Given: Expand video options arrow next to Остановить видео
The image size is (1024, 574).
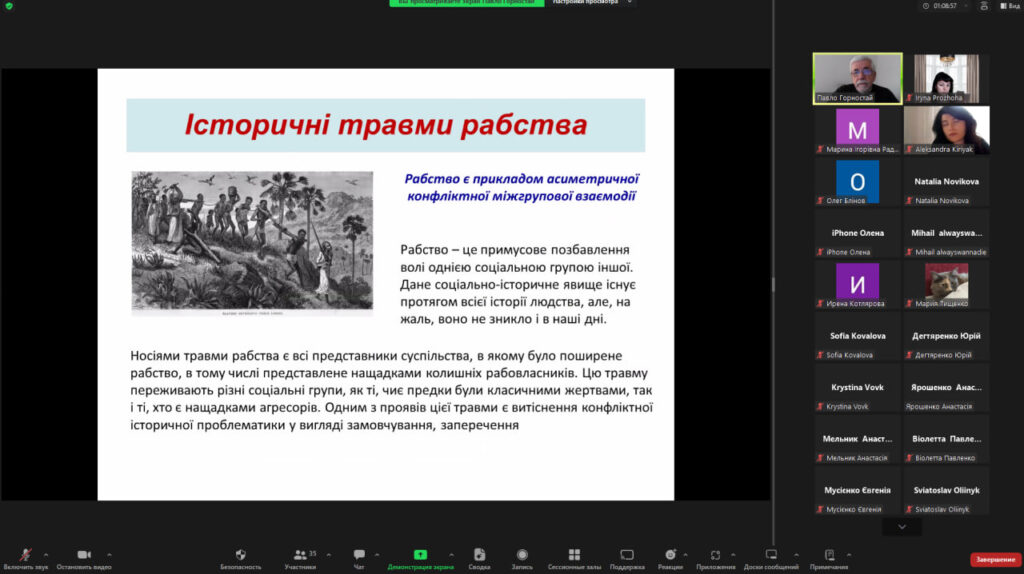Looking at the screenshot, I should [x=109, y=554].
